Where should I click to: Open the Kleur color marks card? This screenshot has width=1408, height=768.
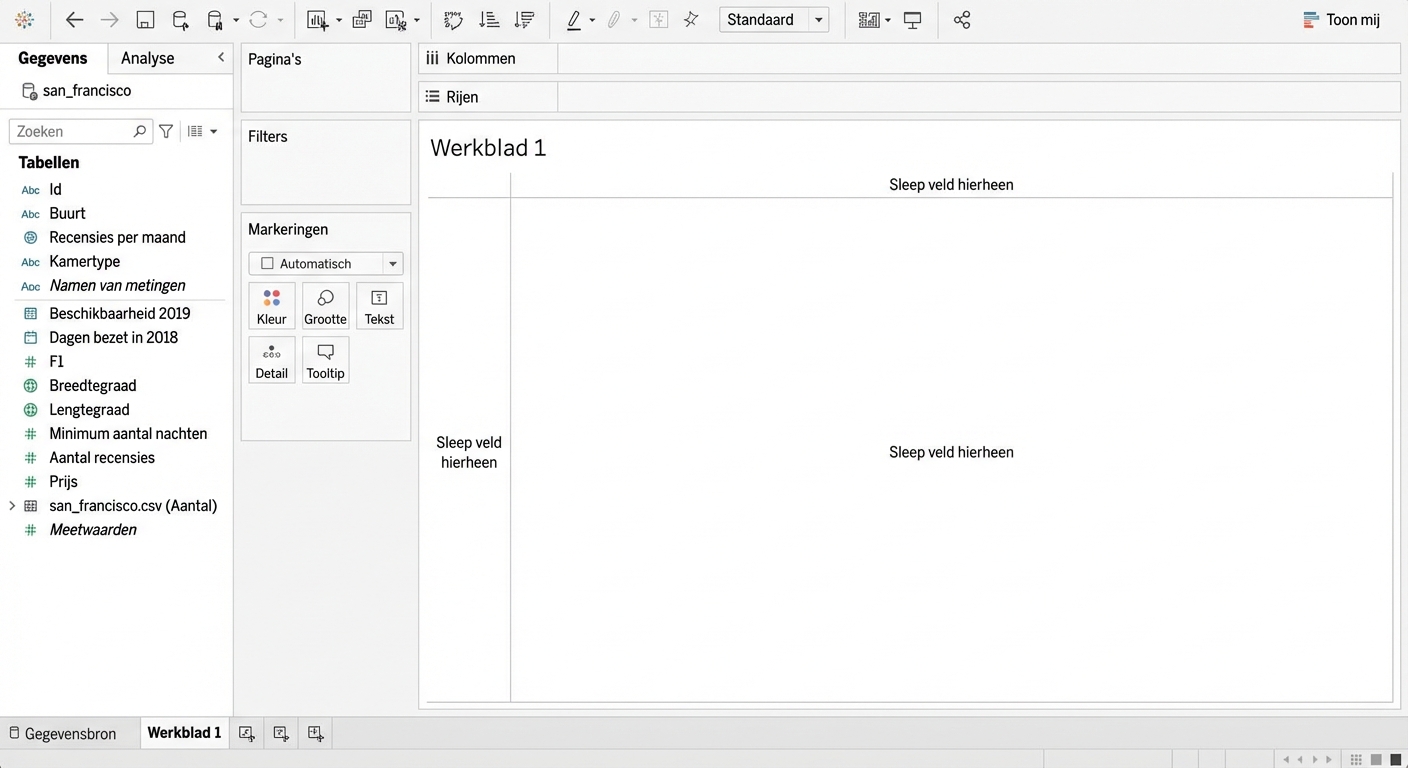click(x=271, y=306)
